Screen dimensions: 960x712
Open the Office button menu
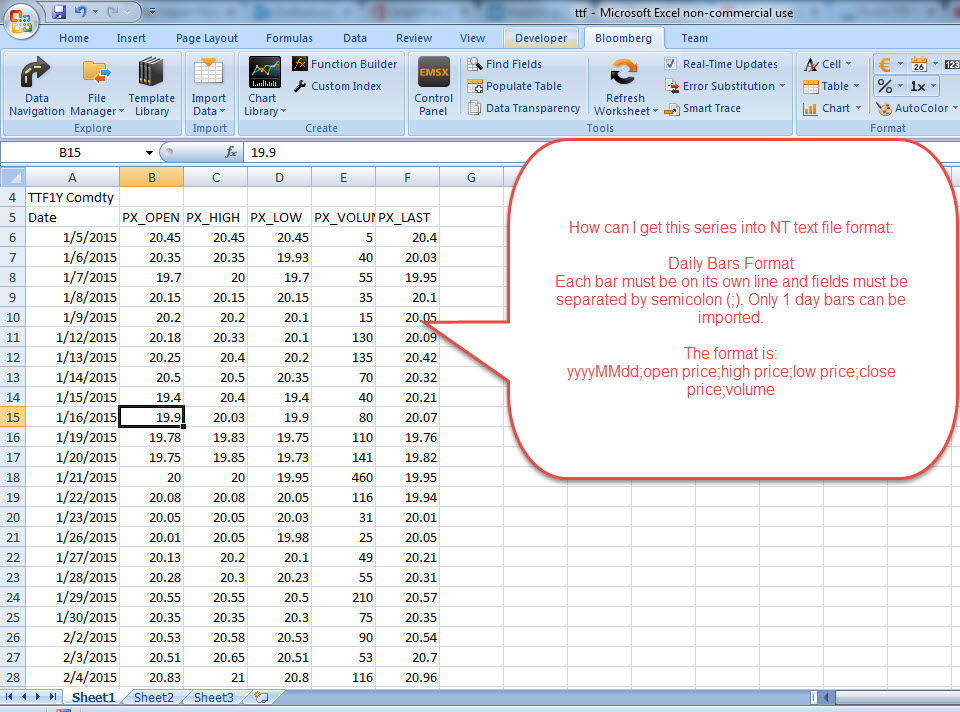[21, 20]
